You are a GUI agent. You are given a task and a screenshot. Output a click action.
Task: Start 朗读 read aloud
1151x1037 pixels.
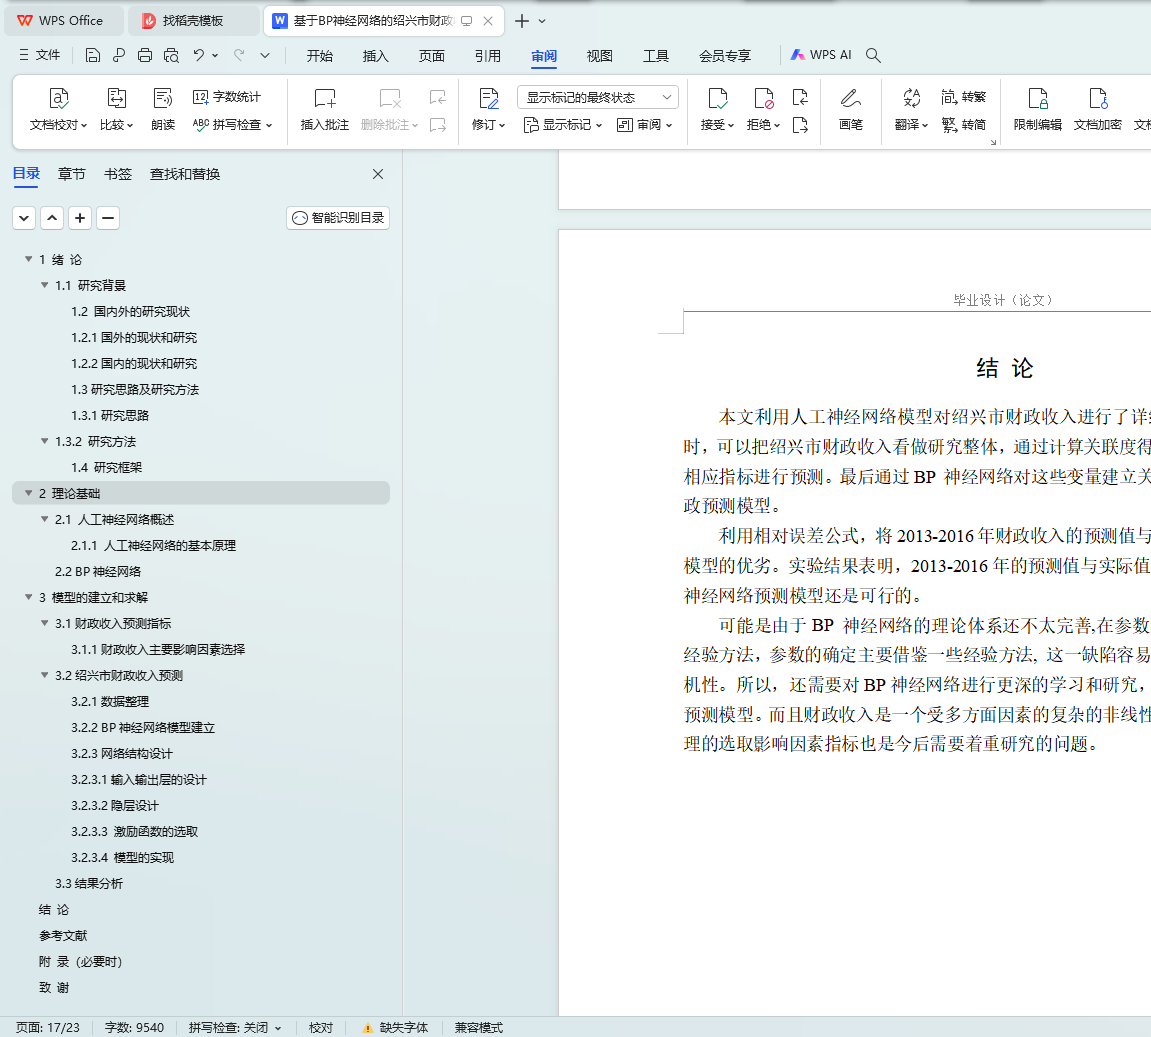pos(163,109)
